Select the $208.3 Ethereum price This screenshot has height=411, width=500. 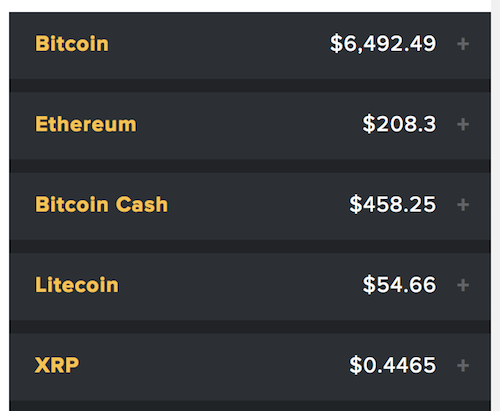click(x=399, y=124)
